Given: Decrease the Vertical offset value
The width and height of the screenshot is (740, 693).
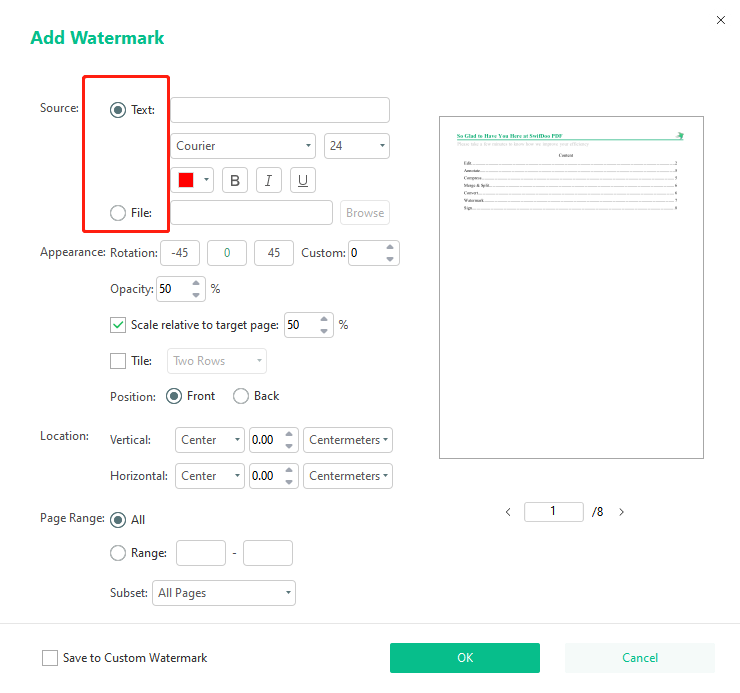Looking at the screenshot, I should click(289, 446).
